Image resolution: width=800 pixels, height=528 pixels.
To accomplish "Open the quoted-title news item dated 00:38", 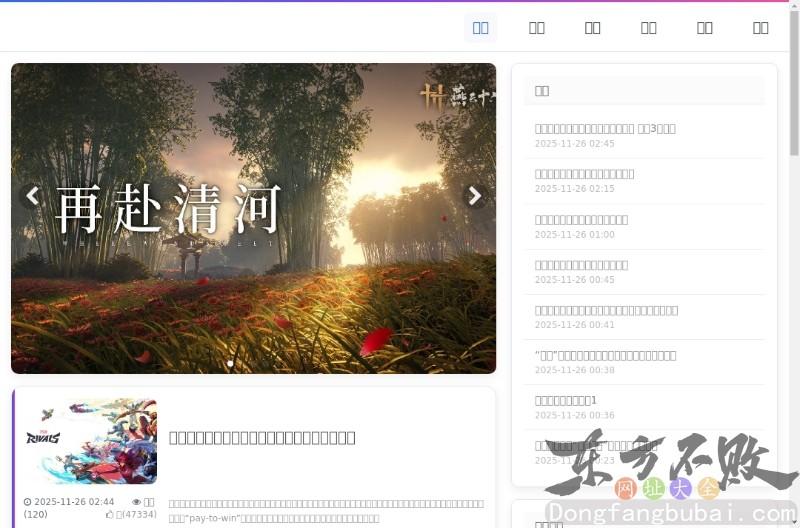I will pos(605,356).
